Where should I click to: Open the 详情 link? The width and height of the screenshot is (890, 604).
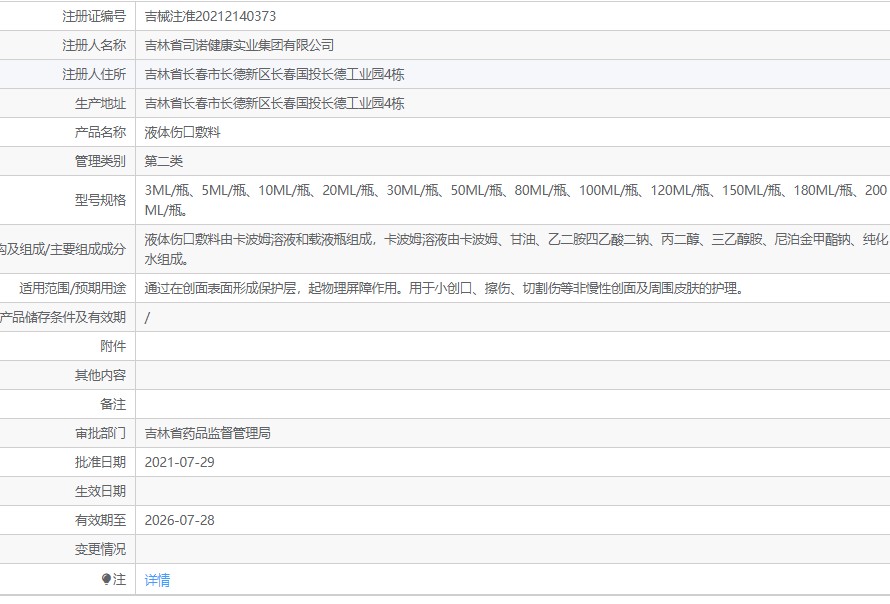click(157, 580)
